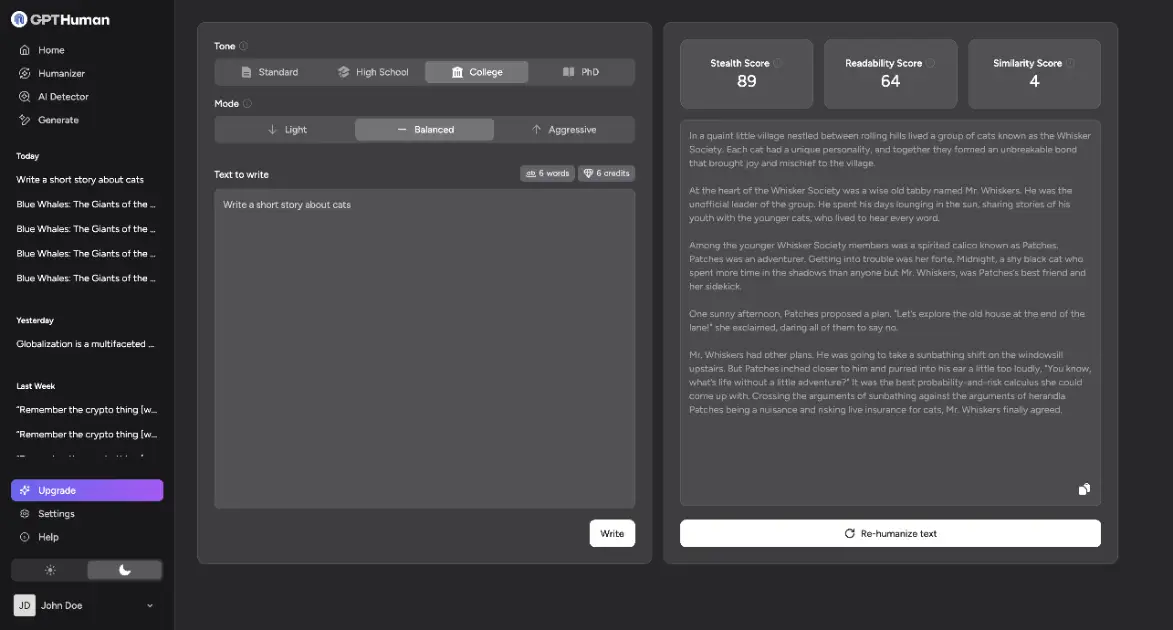Expand the John Doe account menu
Image resolution: width=1173 pixels, height=630 pixels.
pos(150,605)
